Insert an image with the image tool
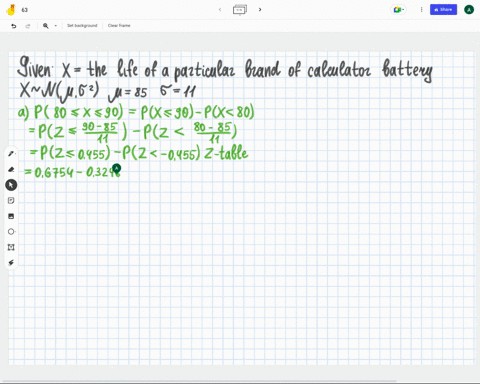480x384 pixels. coord(11,216)
